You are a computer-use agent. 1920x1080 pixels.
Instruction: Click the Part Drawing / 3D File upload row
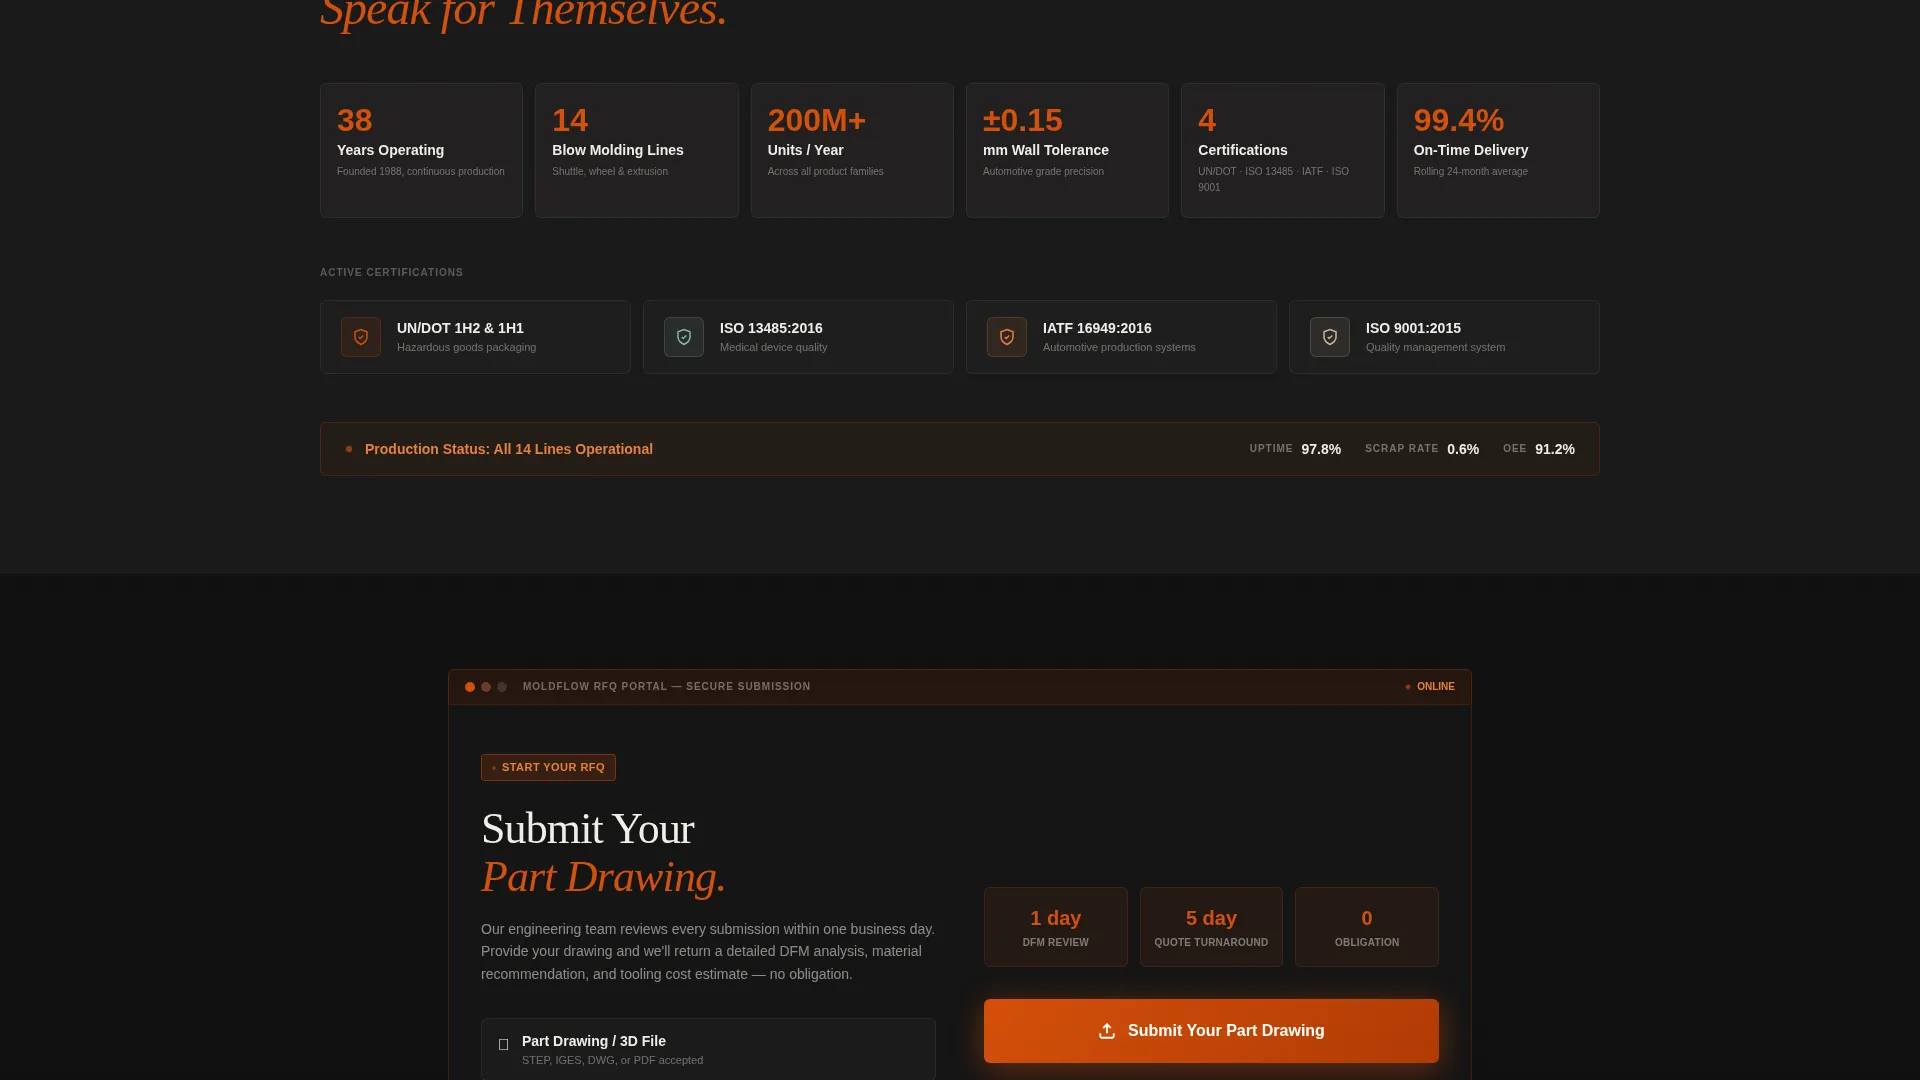(x=708, y=1049)
